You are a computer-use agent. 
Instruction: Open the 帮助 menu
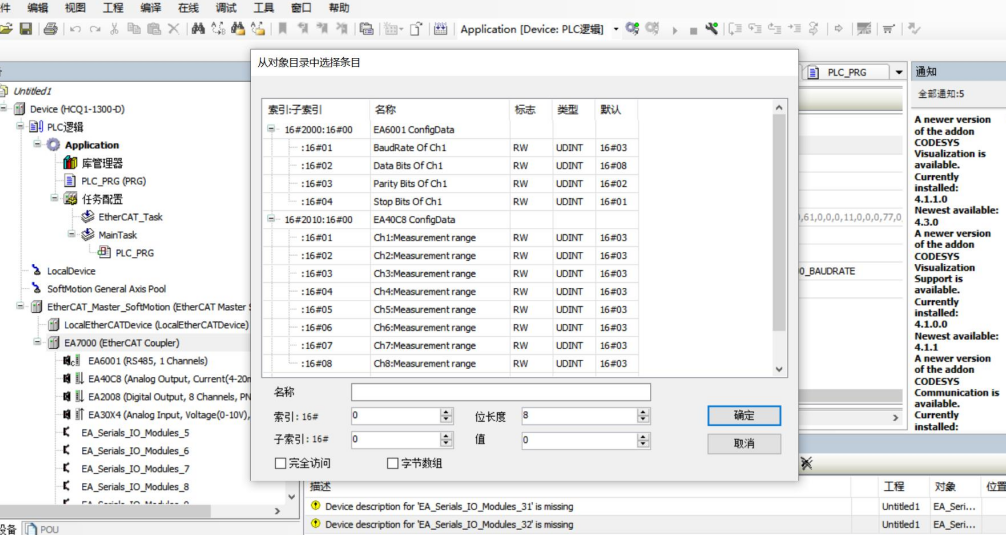click(x=339, y=8)
